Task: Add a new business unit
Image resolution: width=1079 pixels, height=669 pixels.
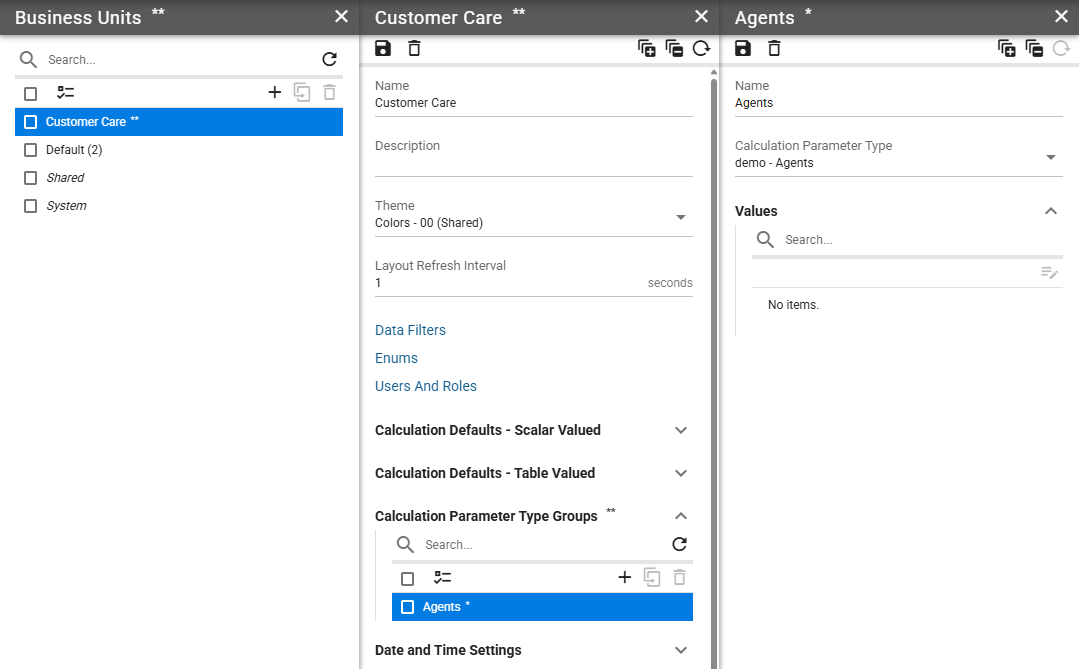Action: point(275,92)
